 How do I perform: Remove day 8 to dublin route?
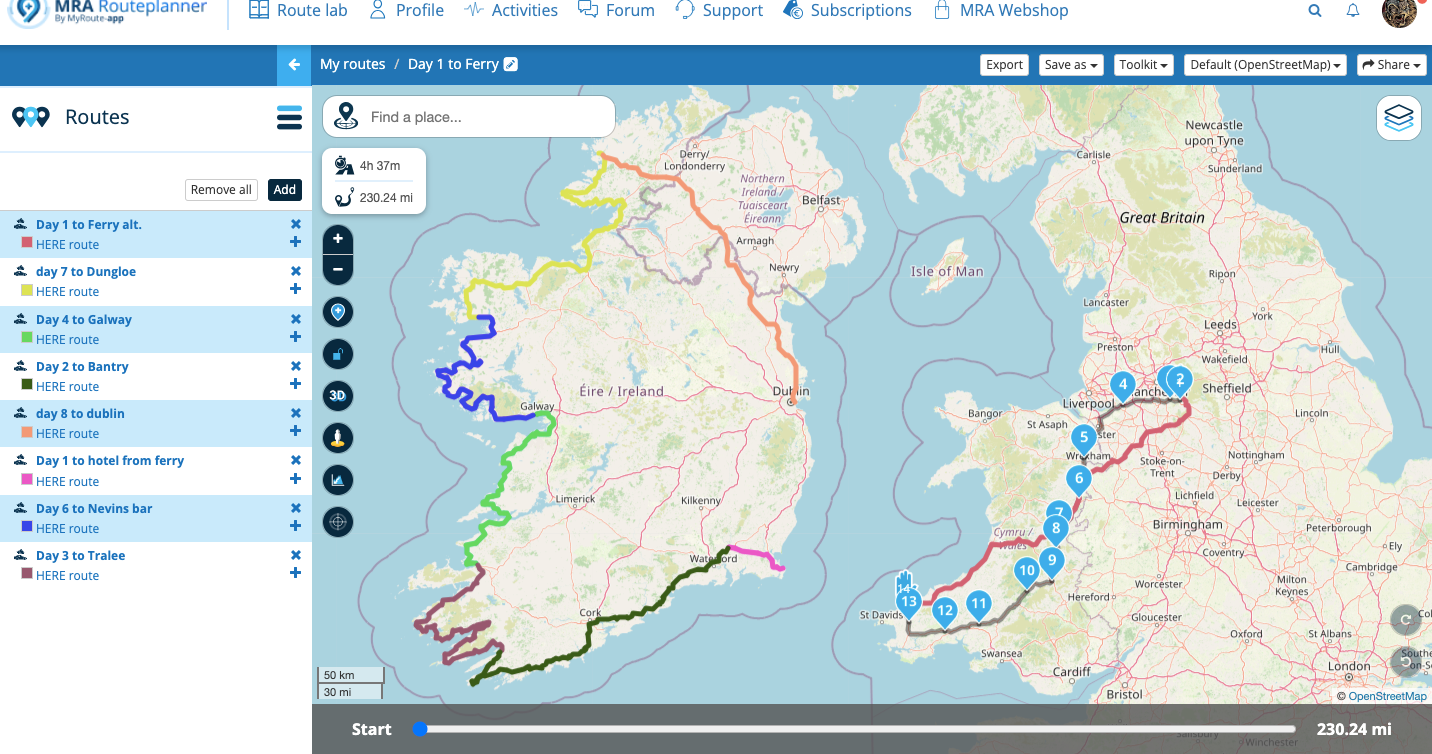pos(295,413)
